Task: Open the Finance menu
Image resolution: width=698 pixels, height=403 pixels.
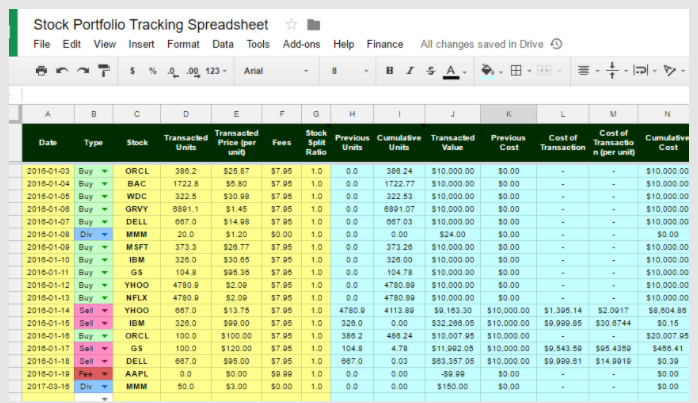Action: click(385, 44)
